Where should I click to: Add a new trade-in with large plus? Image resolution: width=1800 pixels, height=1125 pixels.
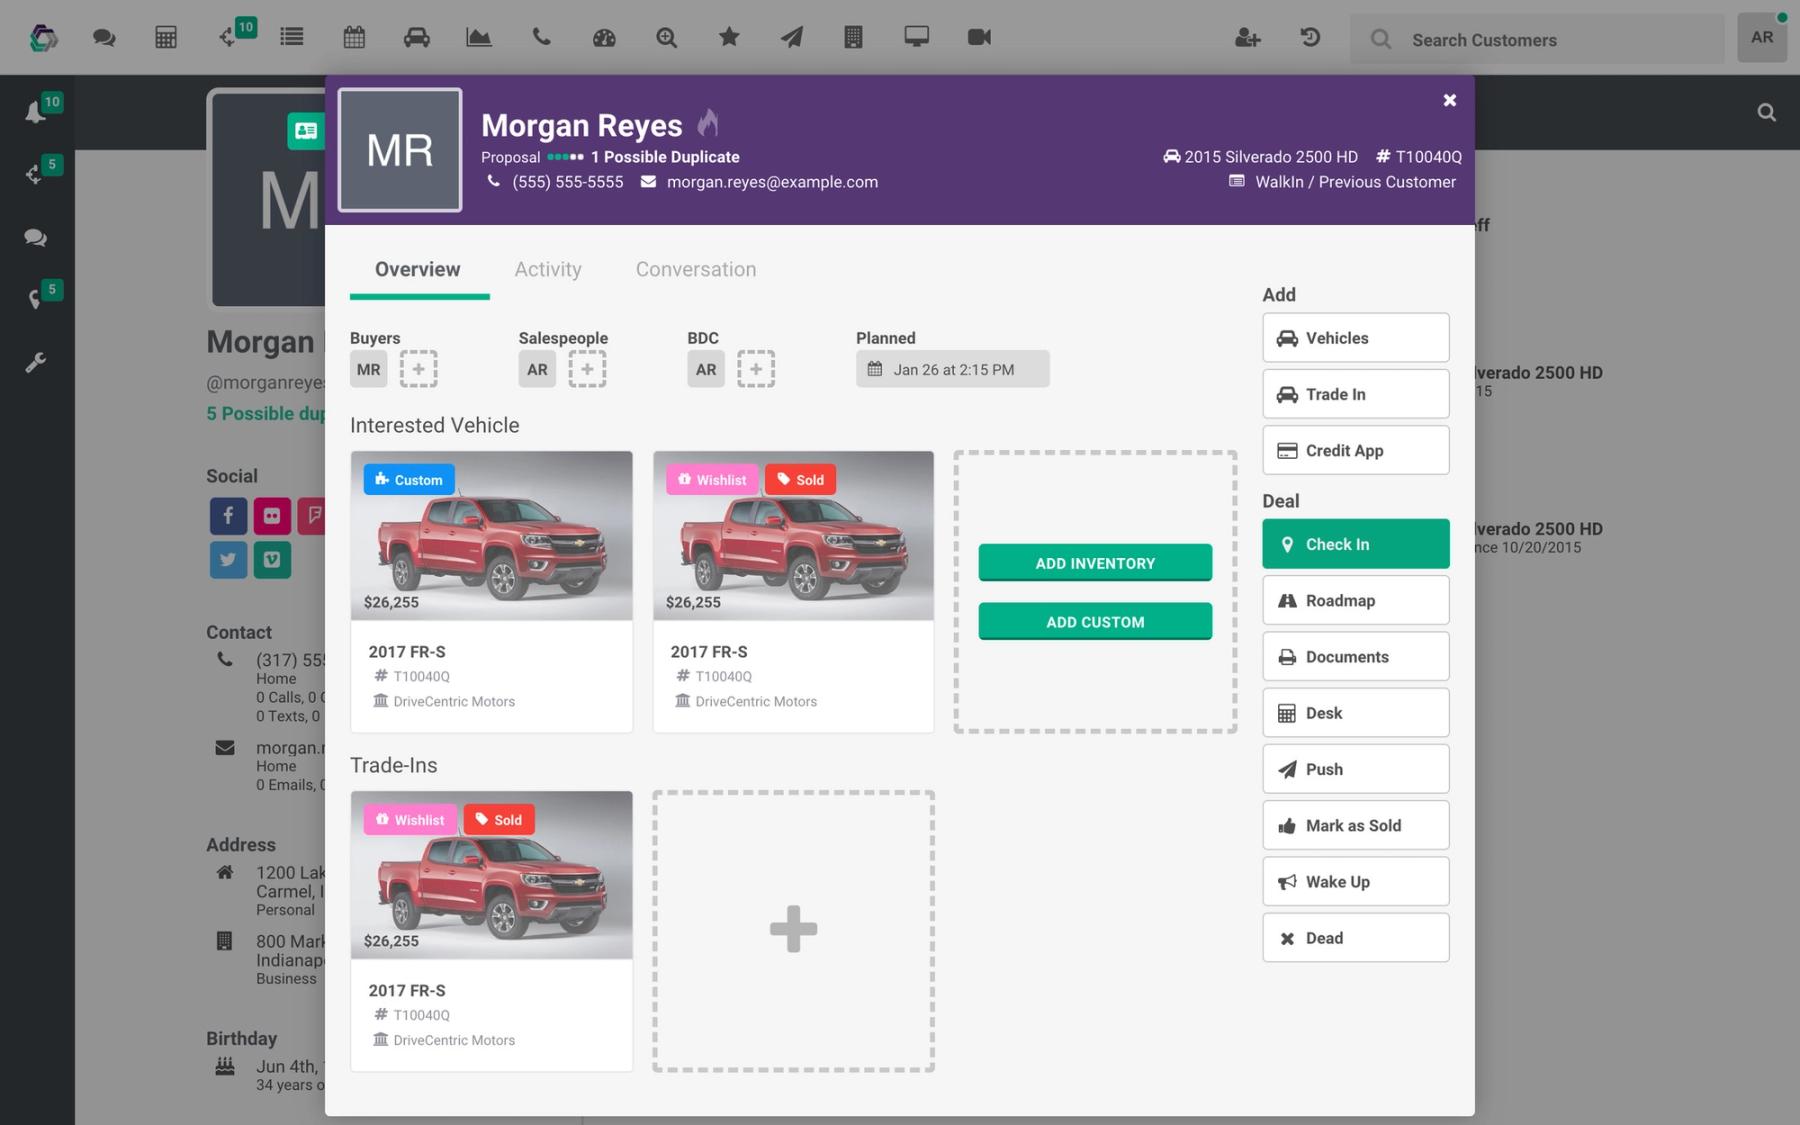coord(793,931)
